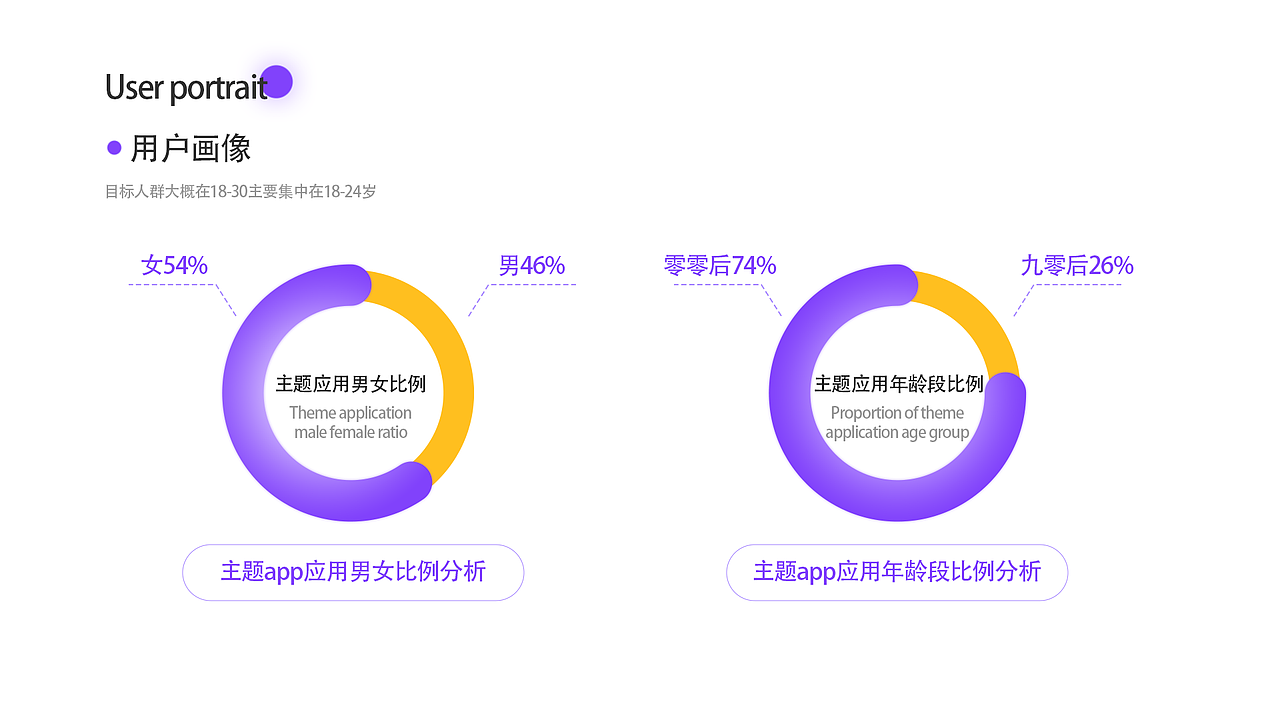Viewport: 1280px width, 720px height.
Task: Click the 主题应用年龄段比例 center title
Action: tap(898, 384)
